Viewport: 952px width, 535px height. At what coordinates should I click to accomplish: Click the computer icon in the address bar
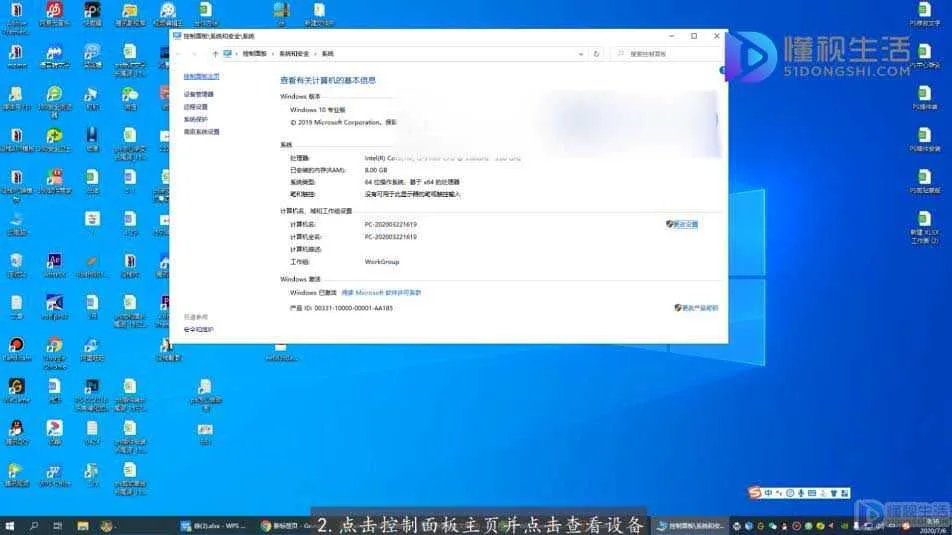(228, 53)
